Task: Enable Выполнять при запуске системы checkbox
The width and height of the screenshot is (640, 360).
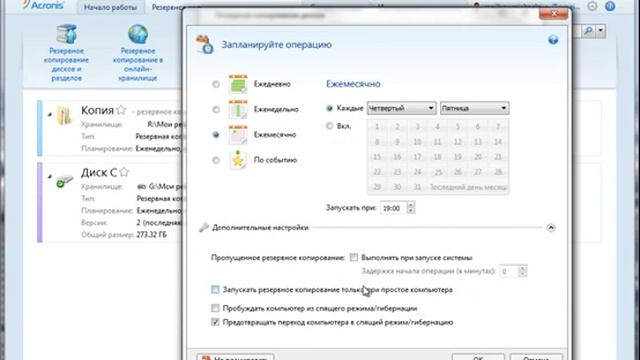Action: point(354,258)
